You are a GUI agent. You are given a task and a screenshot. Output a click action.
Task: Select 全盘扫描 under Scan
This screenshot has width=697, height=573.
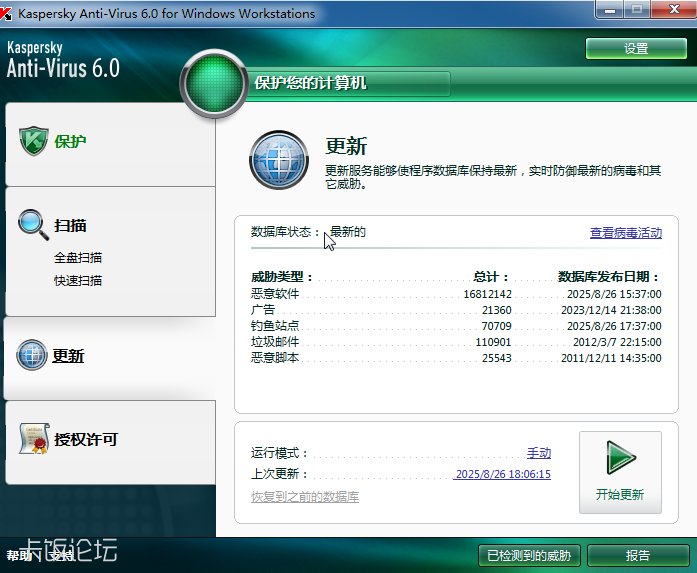pyautogui.click(x=78, y=257)
